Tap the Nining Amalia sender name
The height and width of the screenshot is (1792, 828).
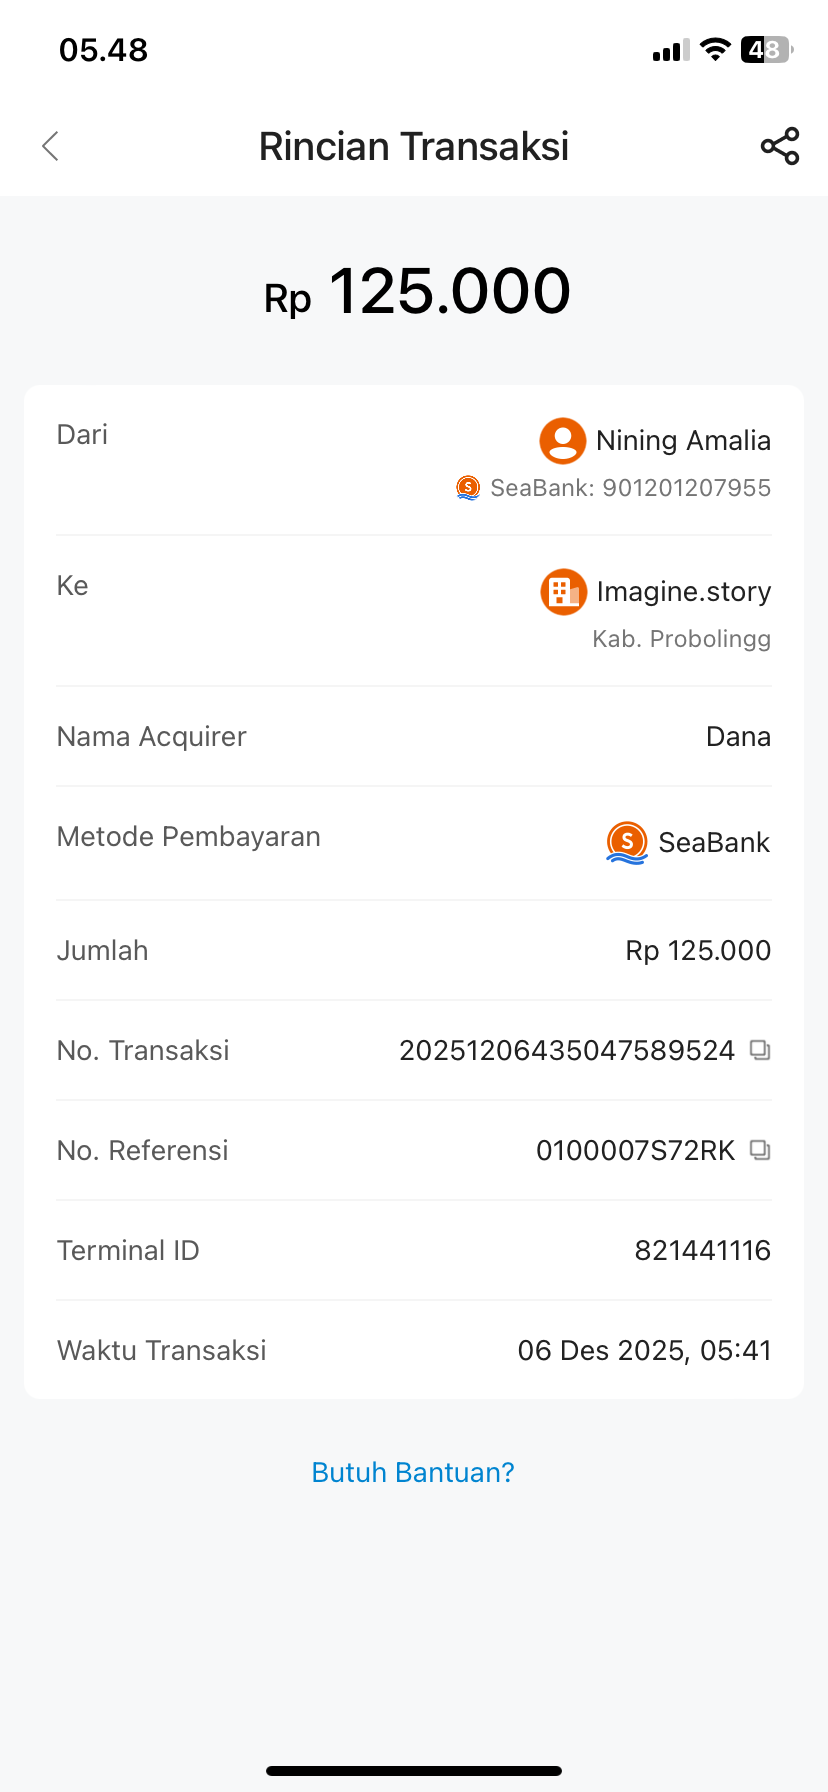(683, 441)
